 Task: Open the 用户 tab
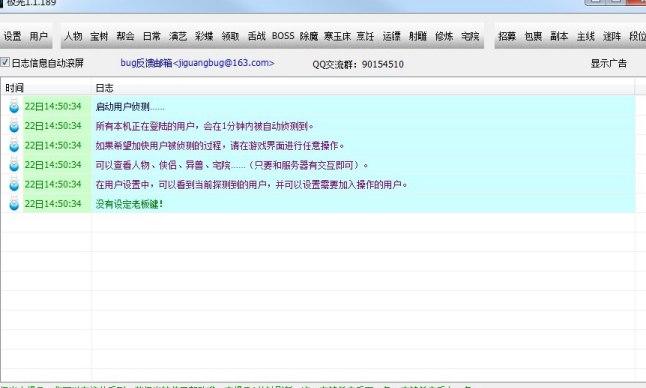(38, 36)
